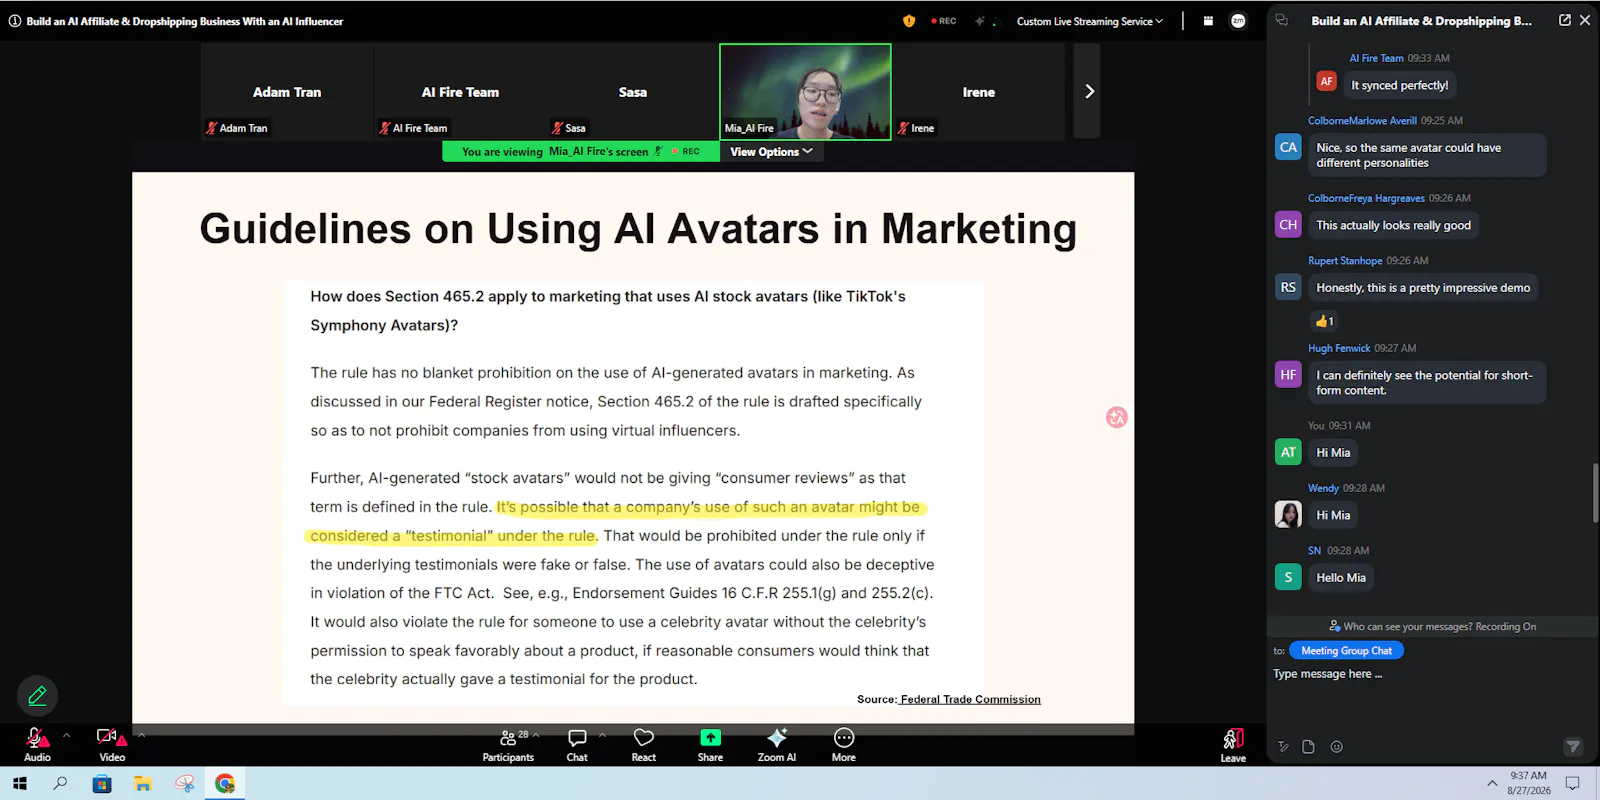The height and width of the screenshot is (800, 1600).
Task: Click Rupert Stanhope sender name
Action: coord(1345,261)
